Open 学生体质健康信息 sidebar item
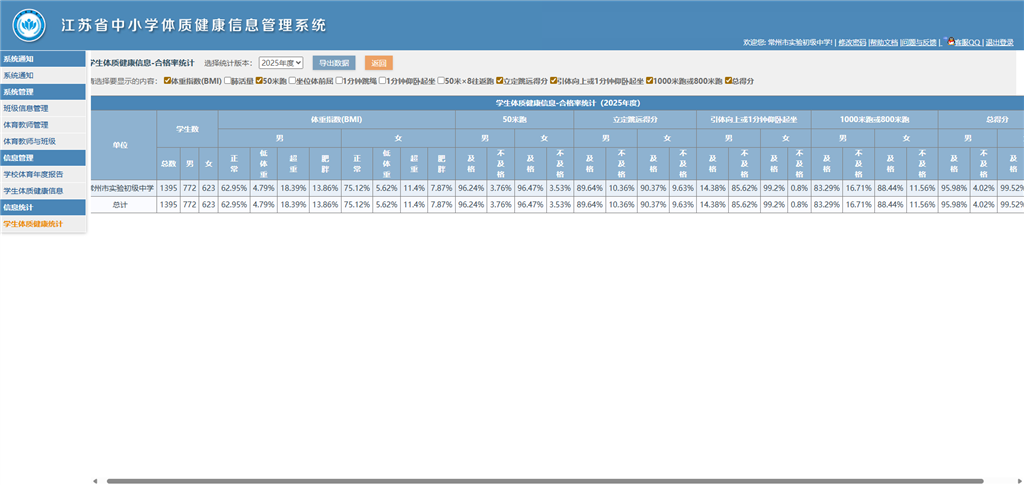Image resolution: width=1024 pixels, height=485 pixels. point(33,190)
